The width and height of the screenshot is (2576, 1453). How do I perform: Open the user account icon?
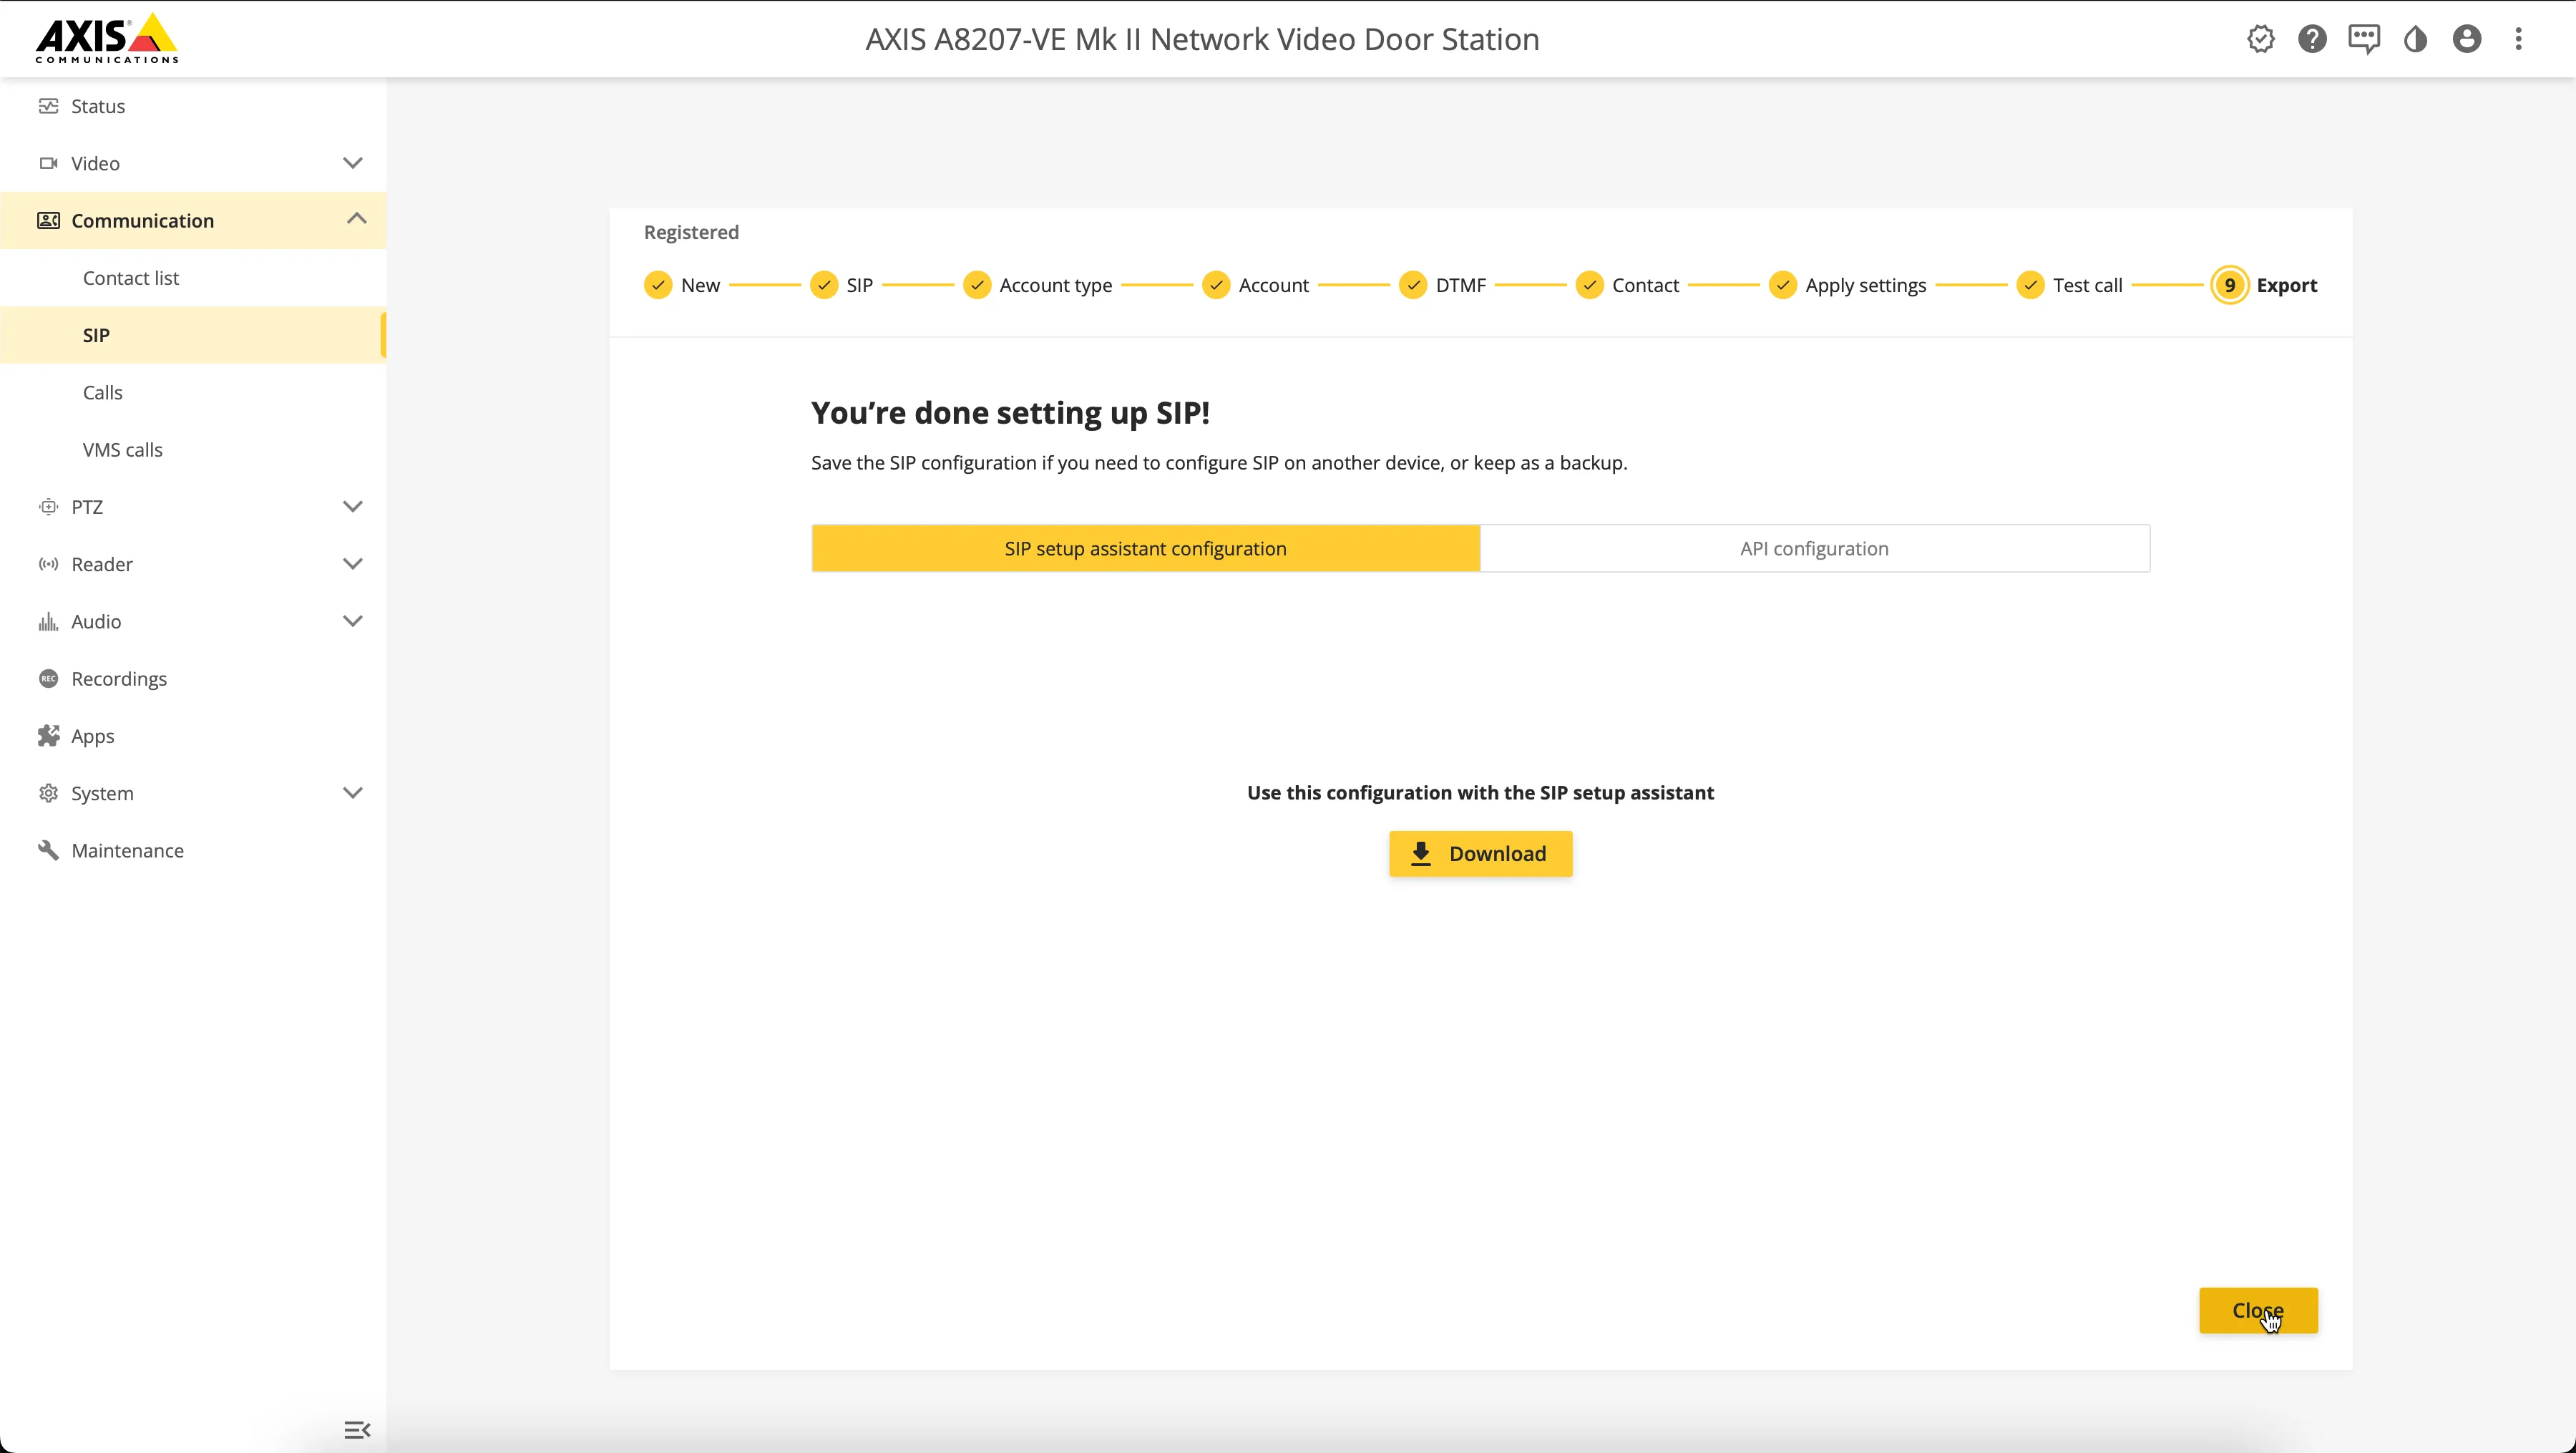click(x=2467, y=39)
